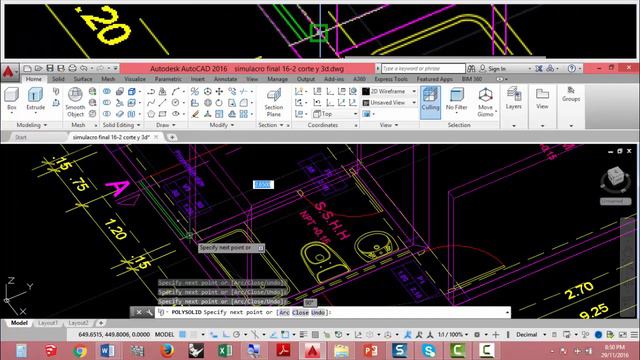The width and height of the screenshot is (640, 360).
Task: Open Firefox from the taskbar
Action: (x=166, y=350)
